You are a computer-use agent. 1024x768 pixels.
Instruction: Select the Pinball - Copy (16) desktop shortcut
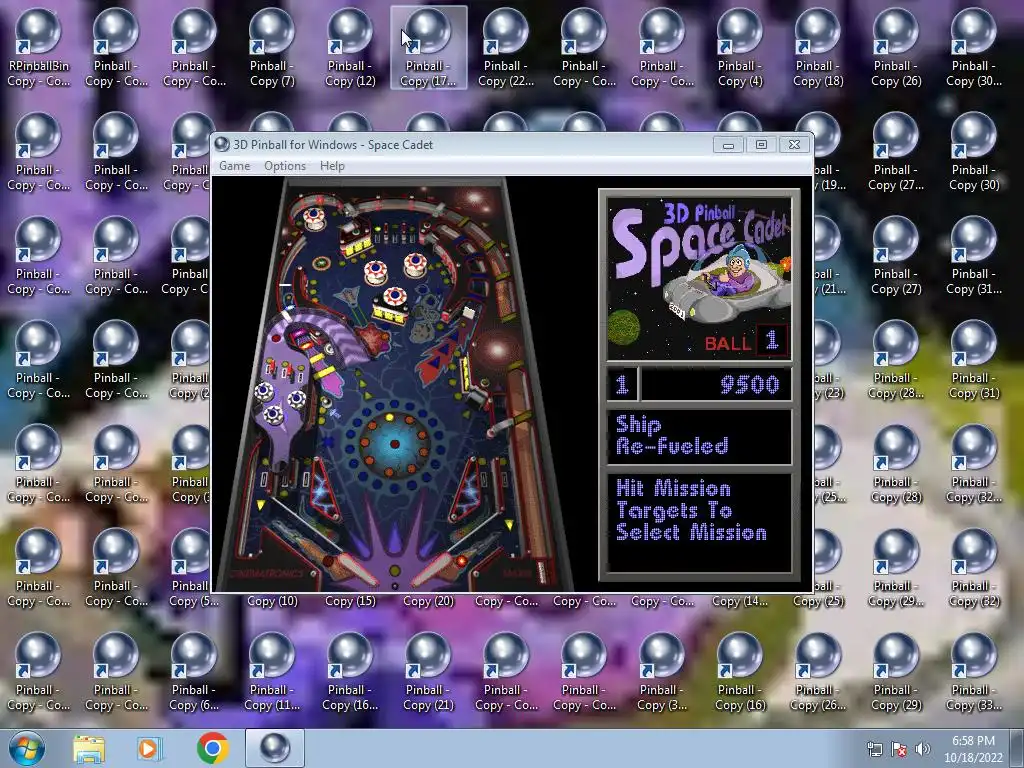tap(740, 671)
